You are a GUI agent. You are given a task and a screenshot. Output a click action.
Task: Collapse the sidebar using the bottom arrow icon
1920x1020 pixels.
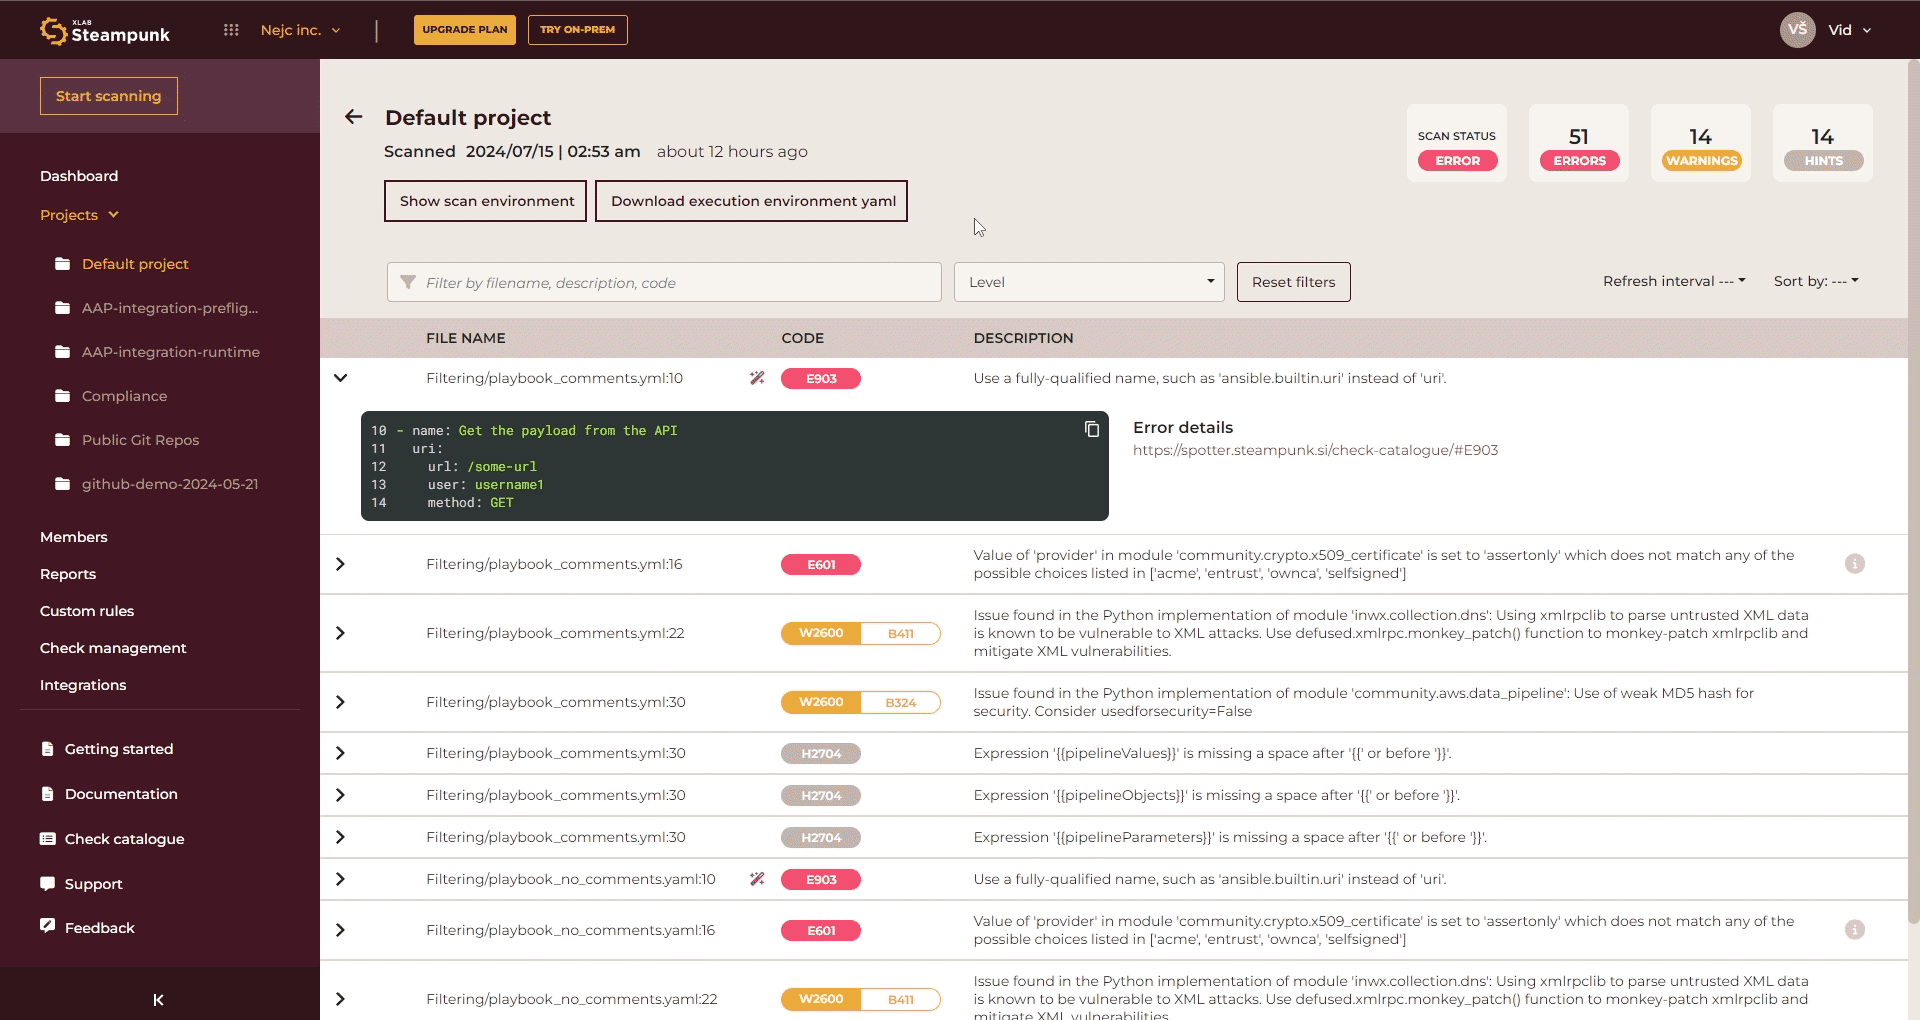(158, 999)
